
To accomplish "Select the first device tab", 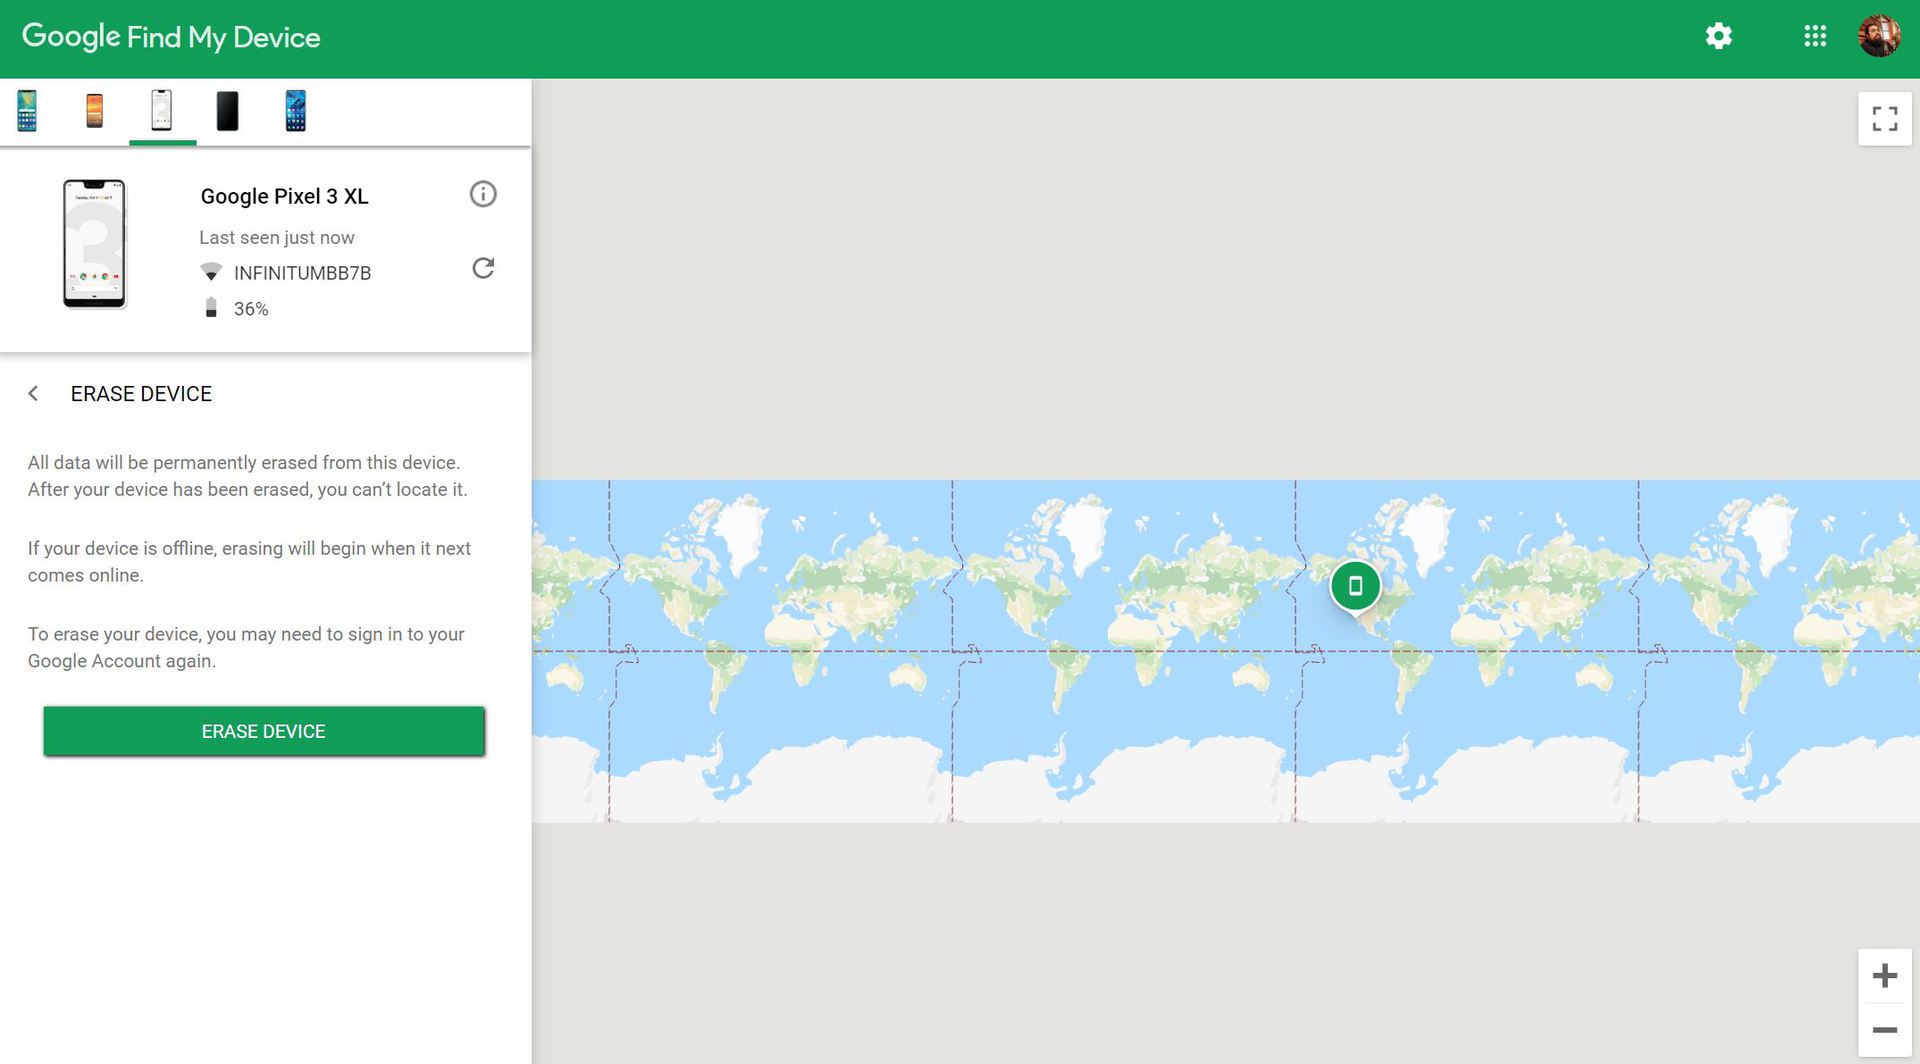I will click(28, 111).
